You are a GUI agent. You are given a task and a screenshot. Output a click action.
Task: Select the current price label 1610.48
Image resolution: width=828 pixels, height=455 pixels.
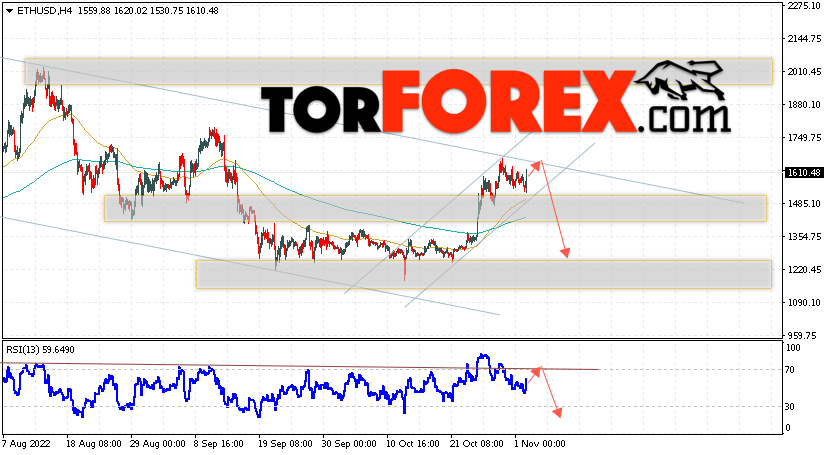coord(804,173)
